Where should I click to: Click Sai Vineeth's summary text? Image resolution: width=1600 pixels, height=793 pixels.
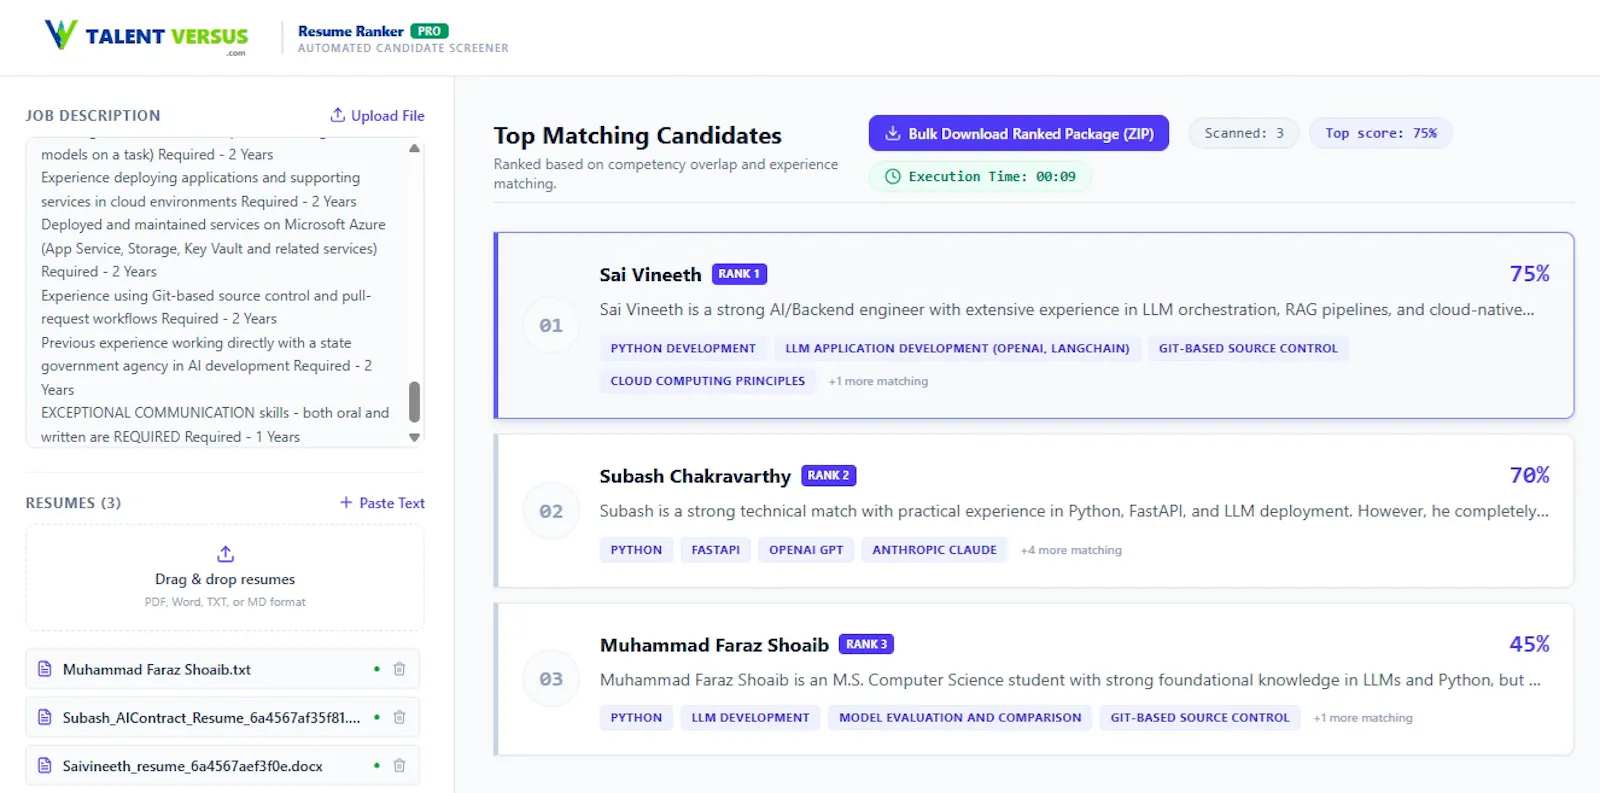[x=1067, y=310]
